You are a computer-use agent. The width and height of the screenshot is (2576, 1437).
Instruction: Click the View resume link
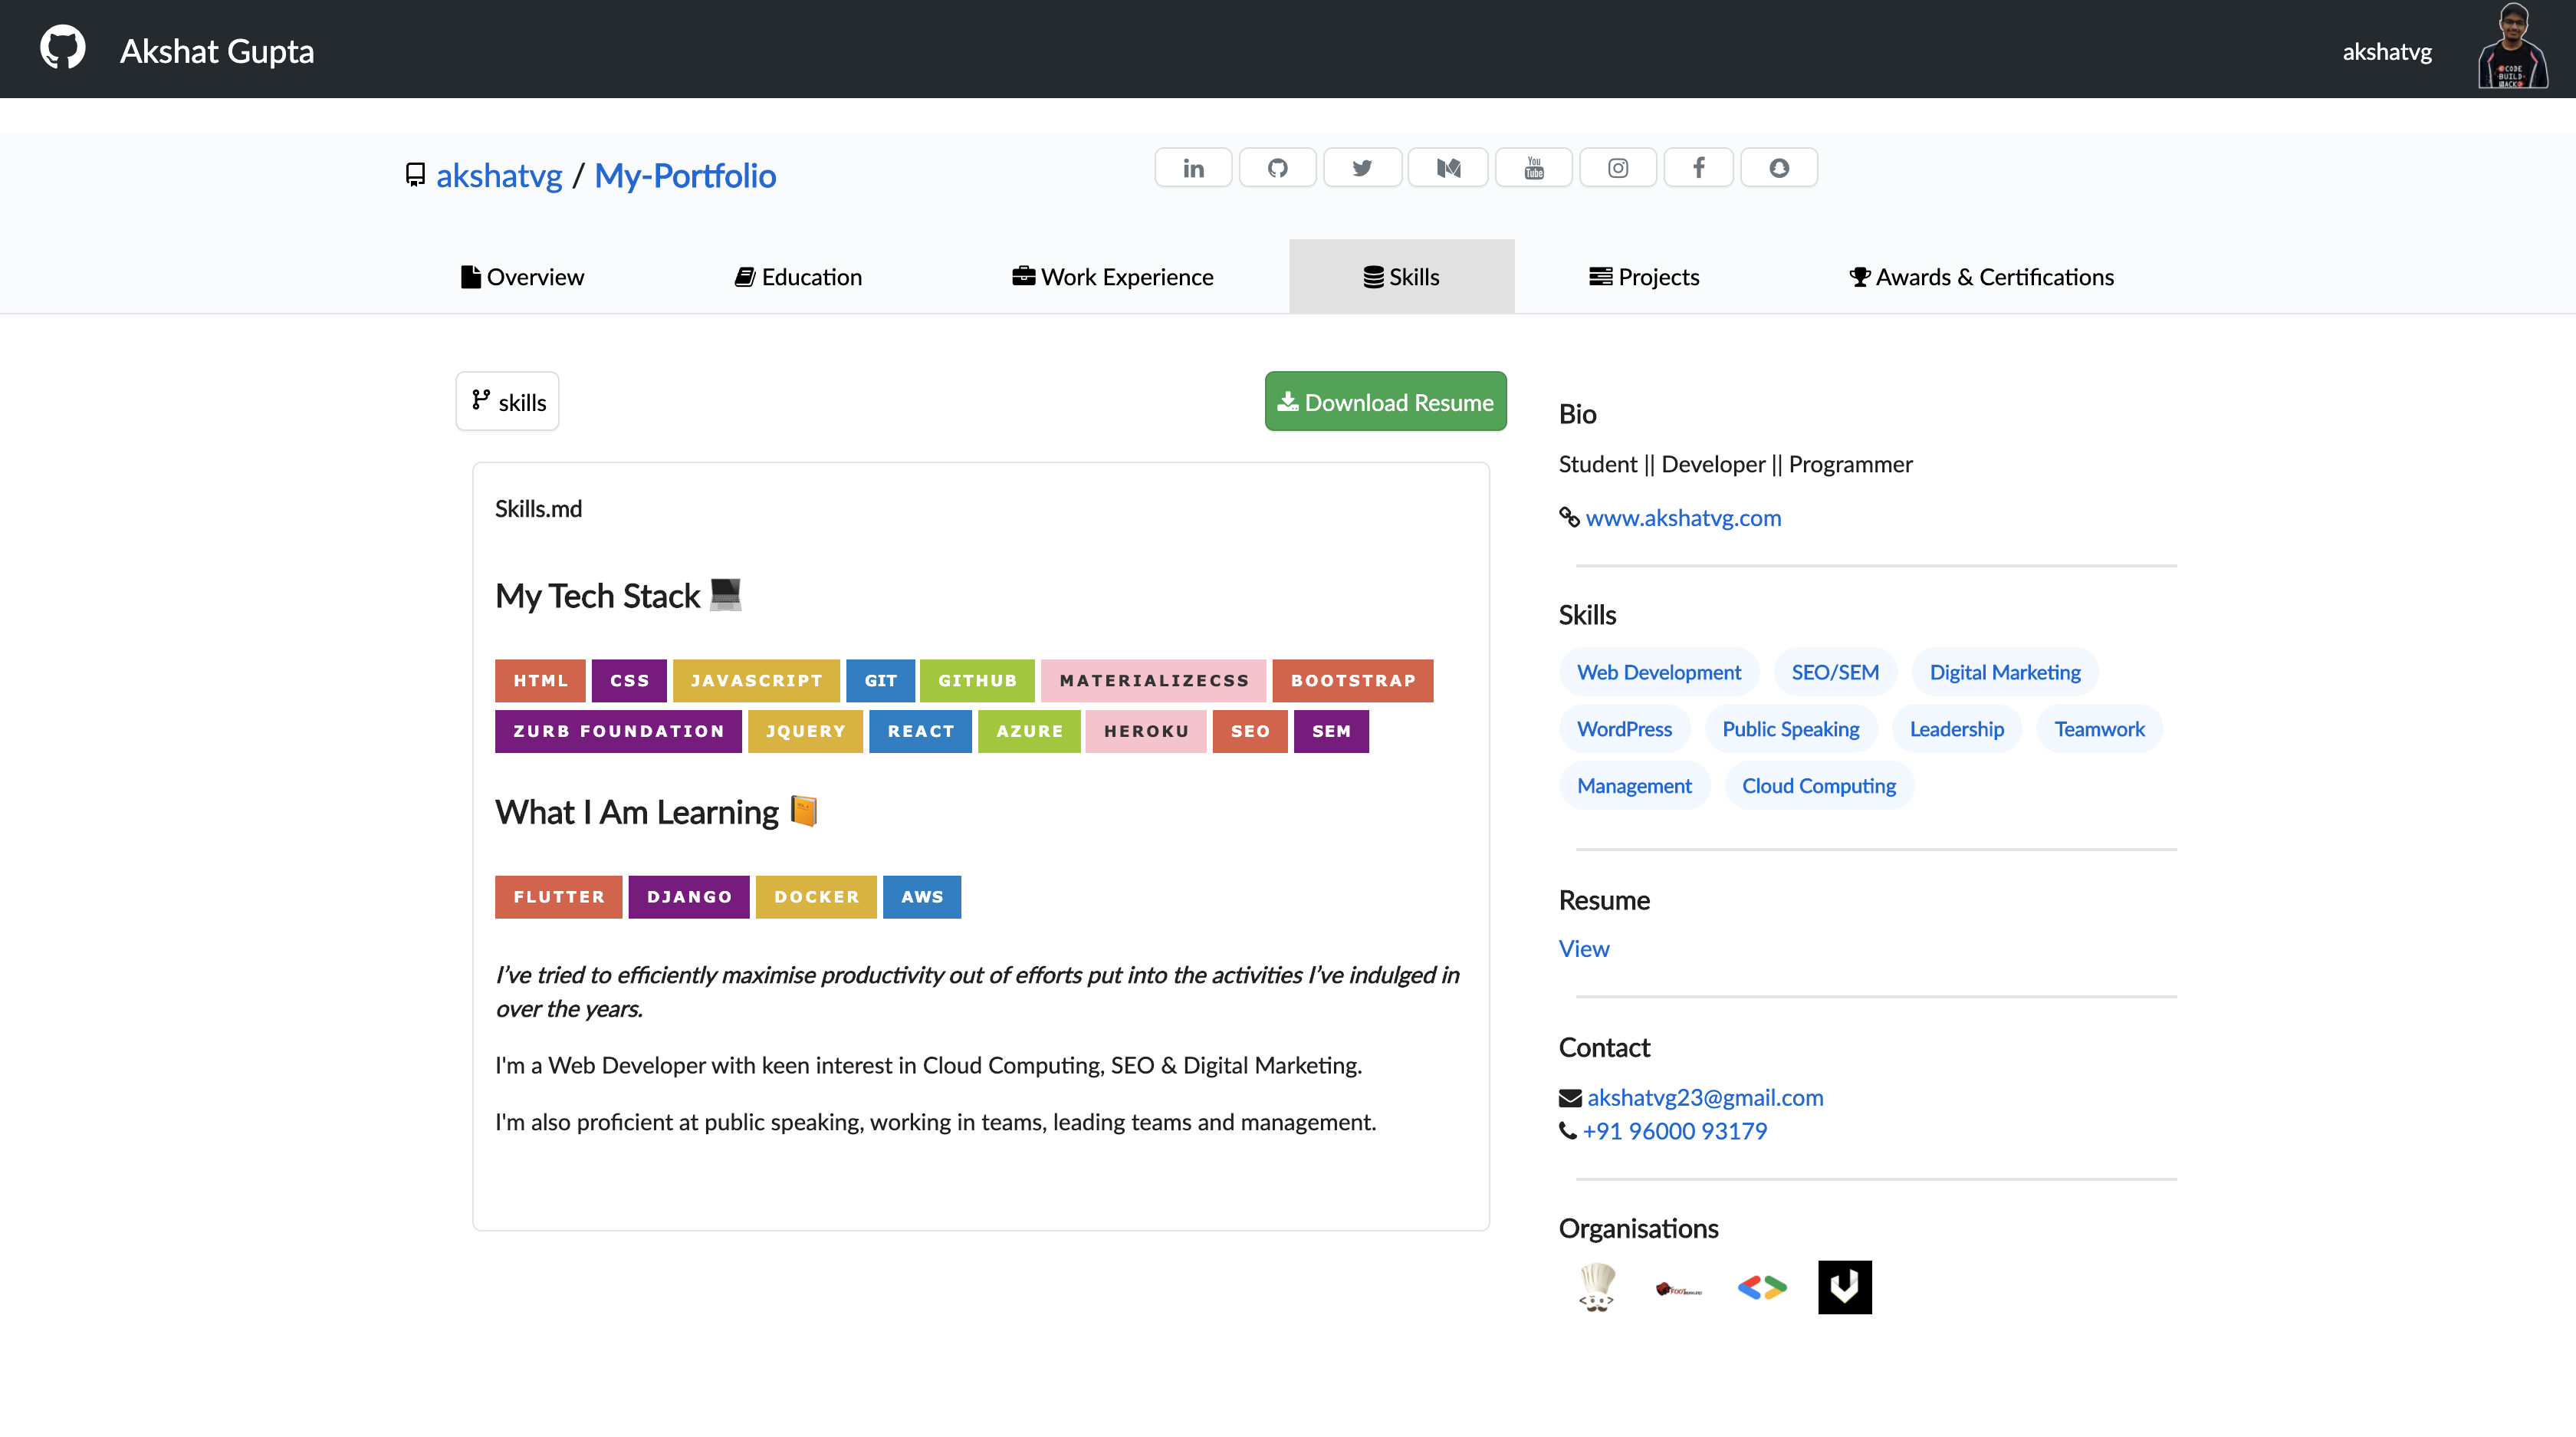[1584, 949]
